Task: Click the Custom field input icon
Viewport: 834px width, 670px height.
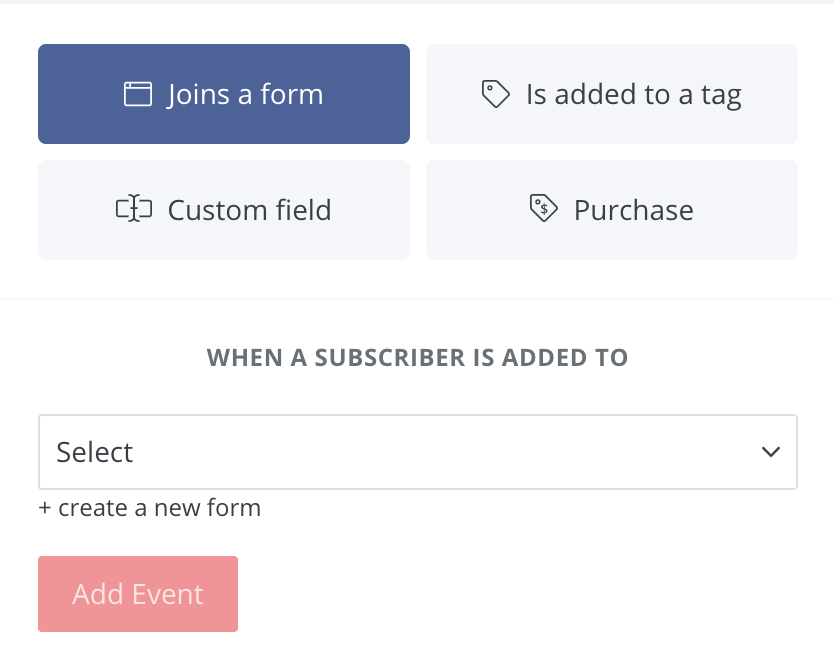Action: 132,210
